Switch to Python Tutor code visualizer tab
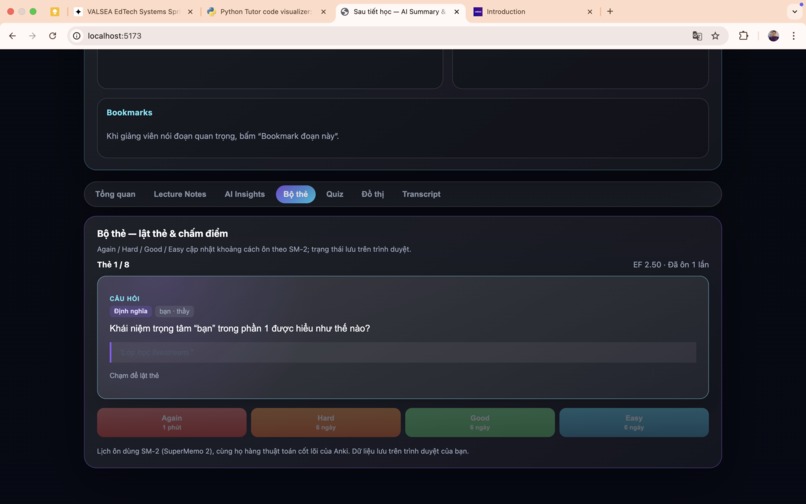 click(266, 11)
